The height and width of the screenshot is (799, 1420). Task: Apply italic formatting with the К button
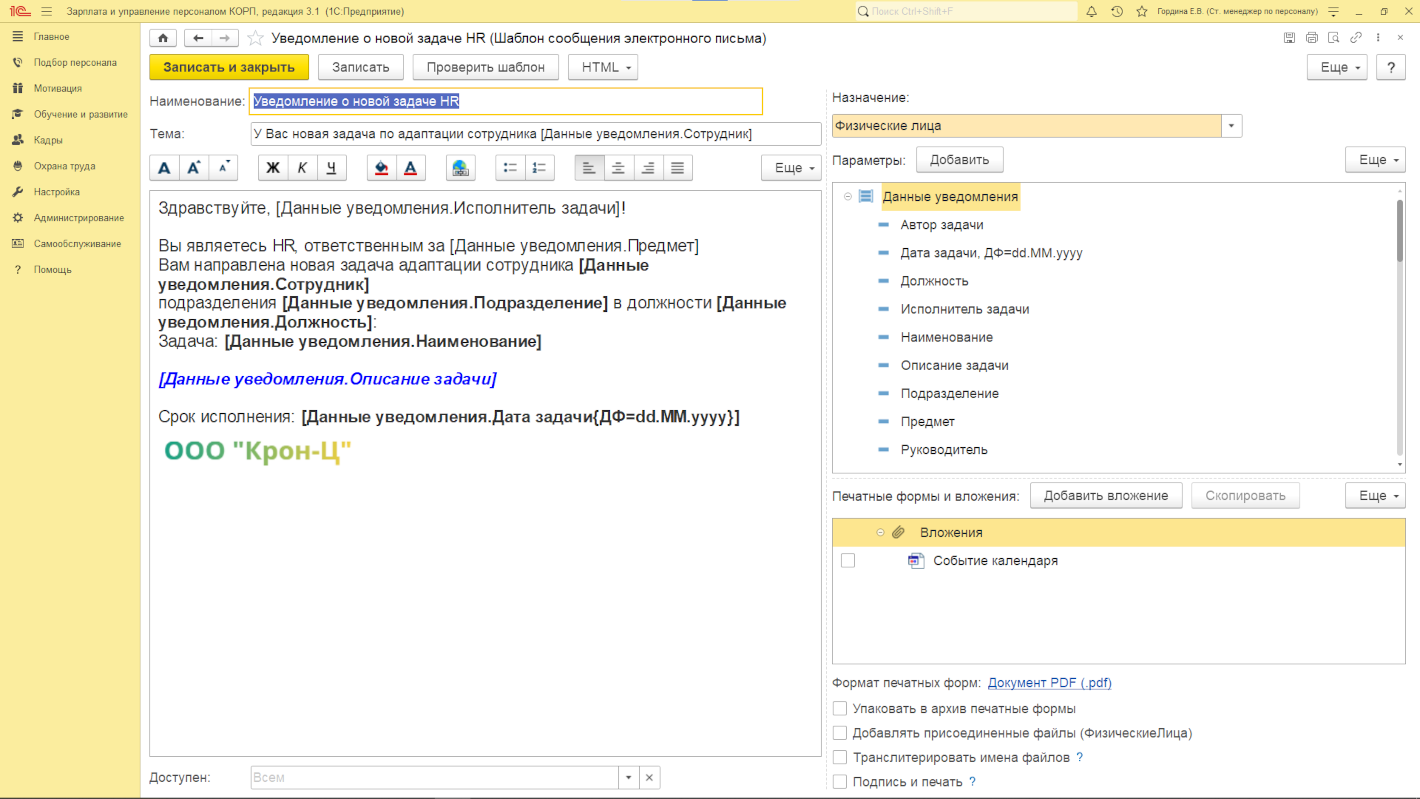pos(302,168)
